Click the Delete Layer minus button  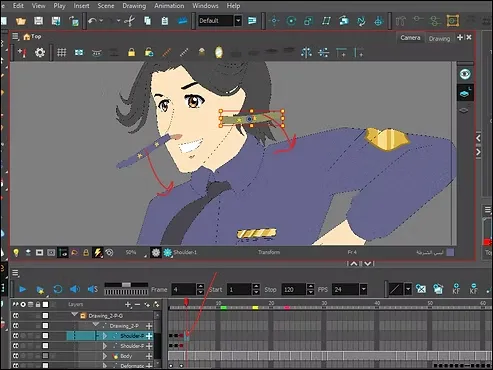[137, 304]
